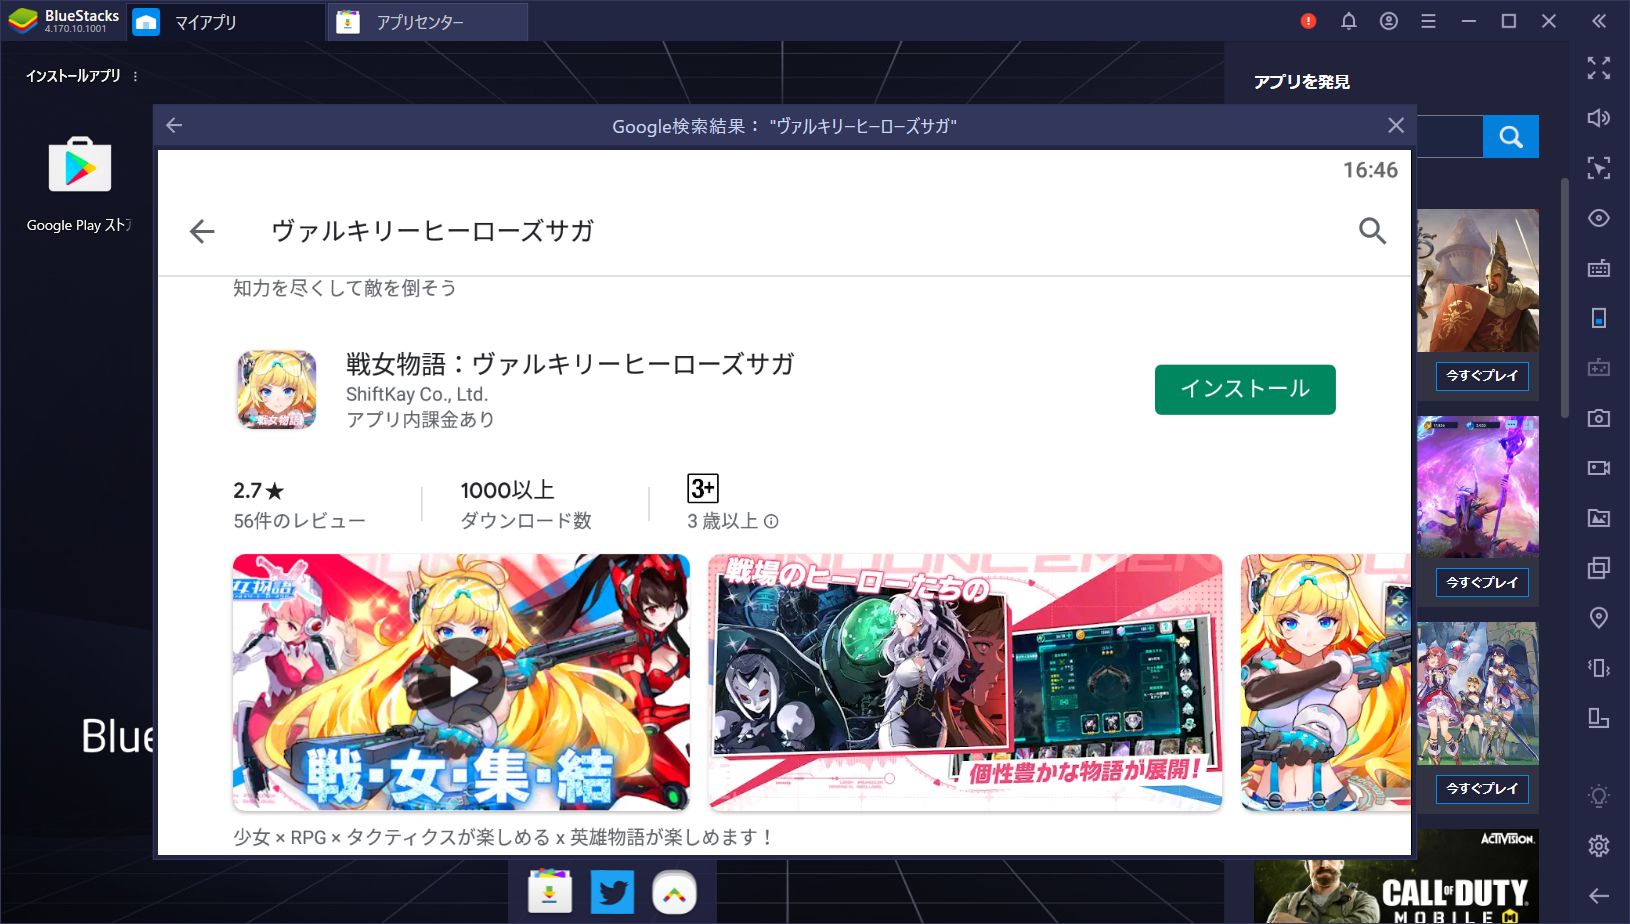Open the BlueStacks hamburger menu
The height and width of the screenshot is (924, 1630).
[1428, 21]
